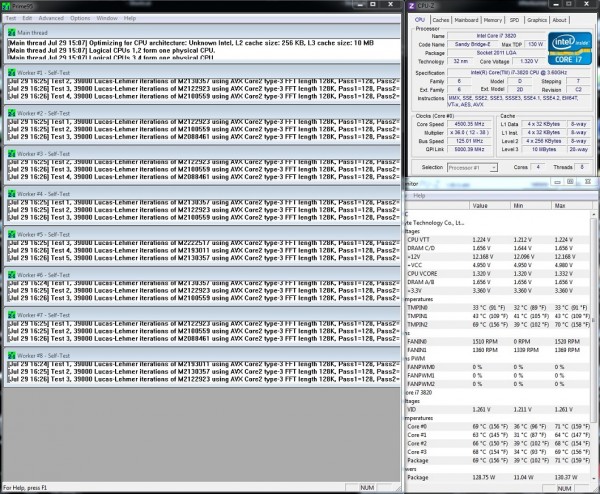
Task: Select the DRAM C/D voltage row
Action: [497, 248]
